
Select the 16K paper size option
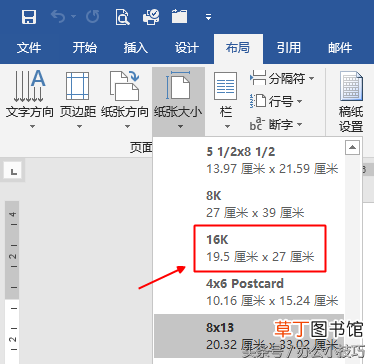point(249,248)
